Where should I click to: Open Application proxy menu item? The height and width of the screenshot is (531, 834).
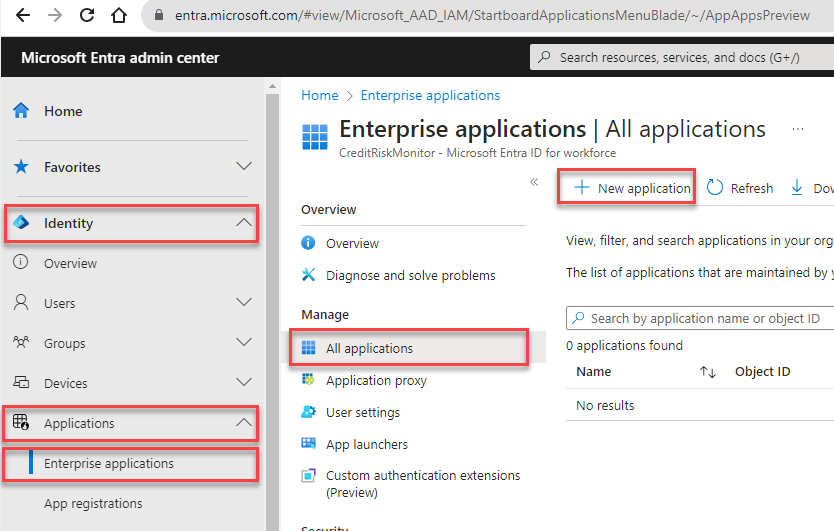pos(377,381)
